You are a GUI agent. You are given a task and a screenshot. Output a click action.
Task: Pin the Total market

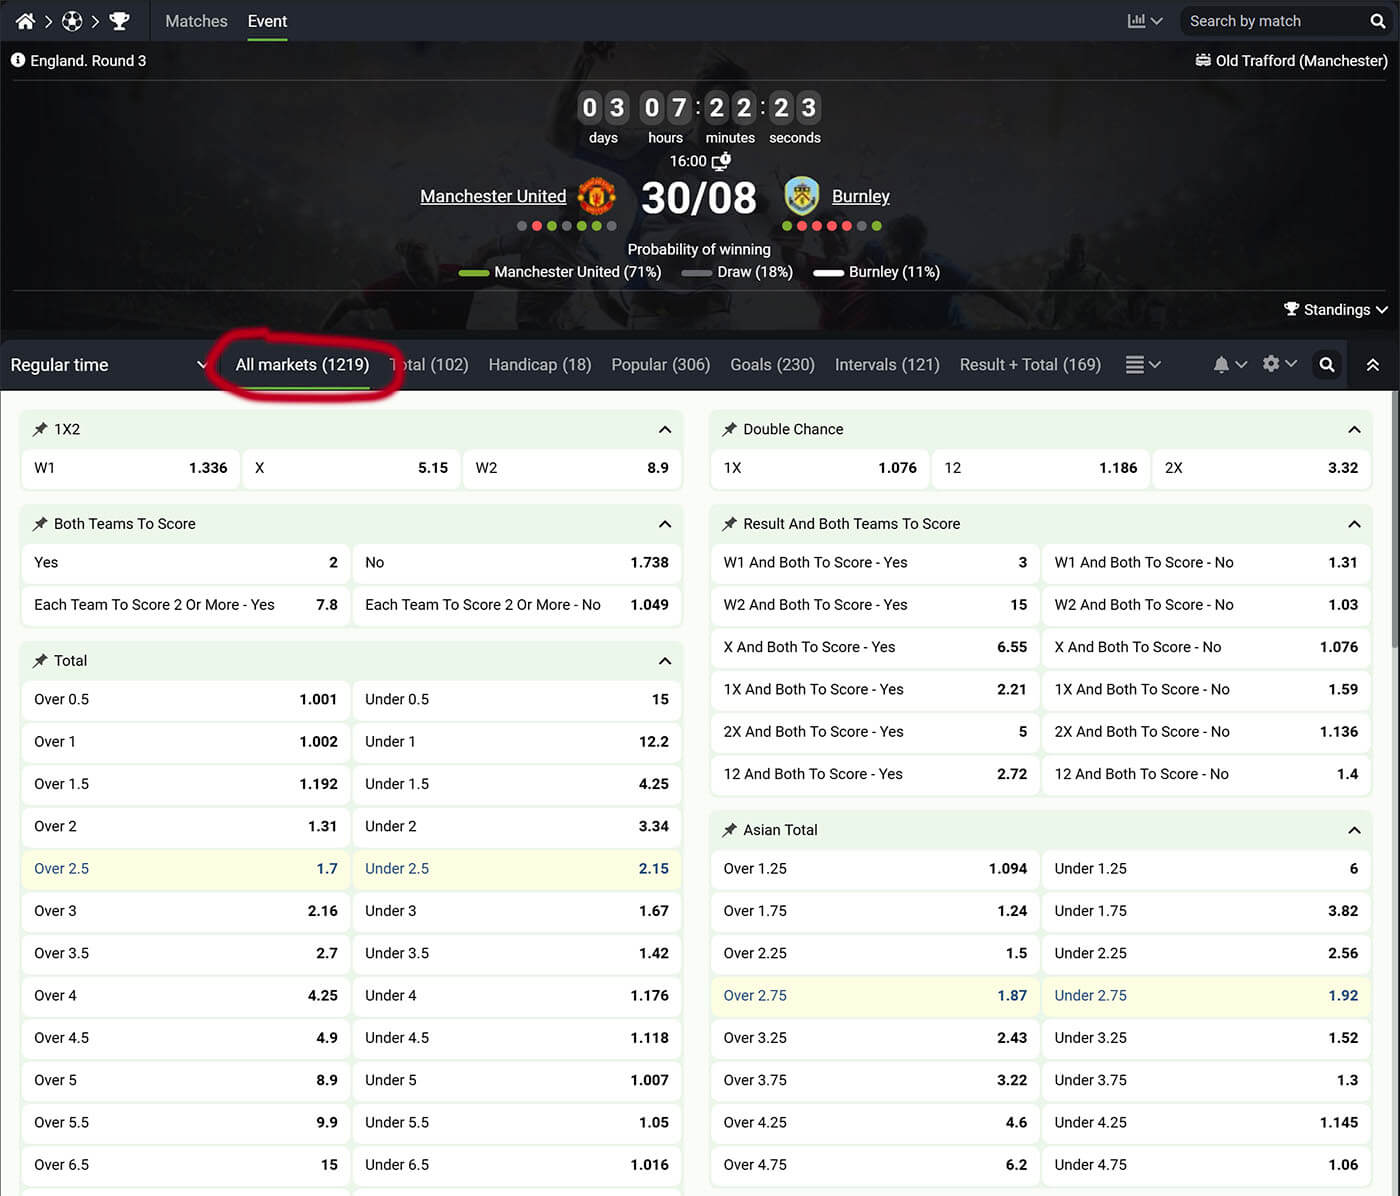pos(40,661)
